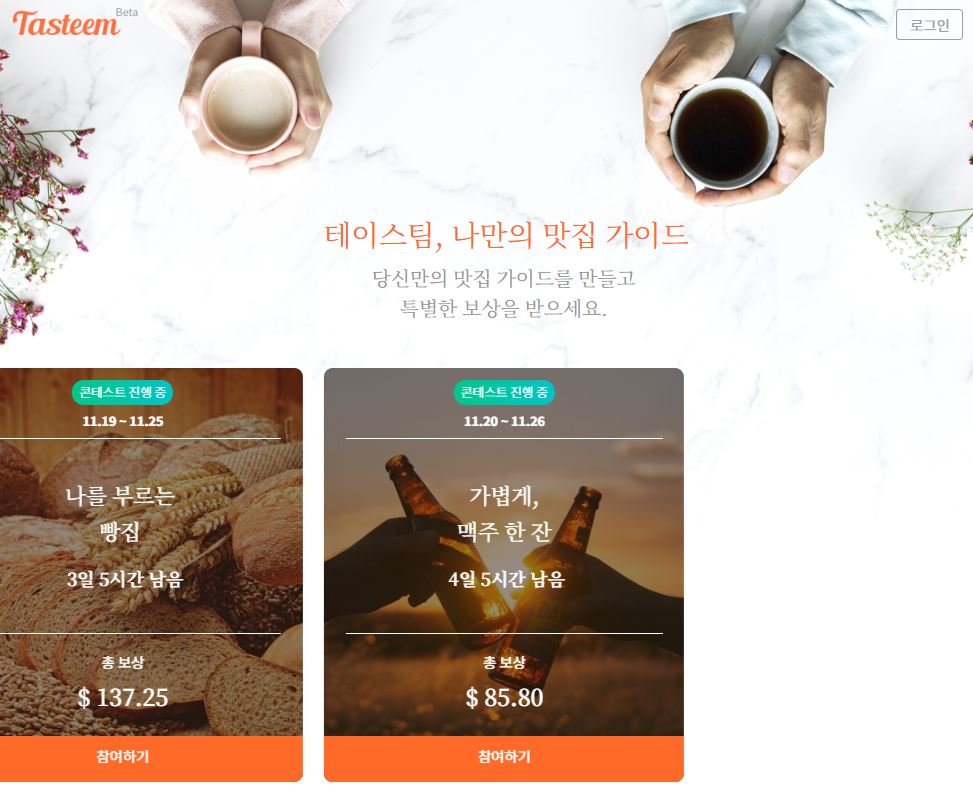Image resolution: width=973 pixels, height=793 pixels.
Task: Click the 당신만의 맛집 가이드를 만들고 subtitle
Action: (x=504, y=277)
